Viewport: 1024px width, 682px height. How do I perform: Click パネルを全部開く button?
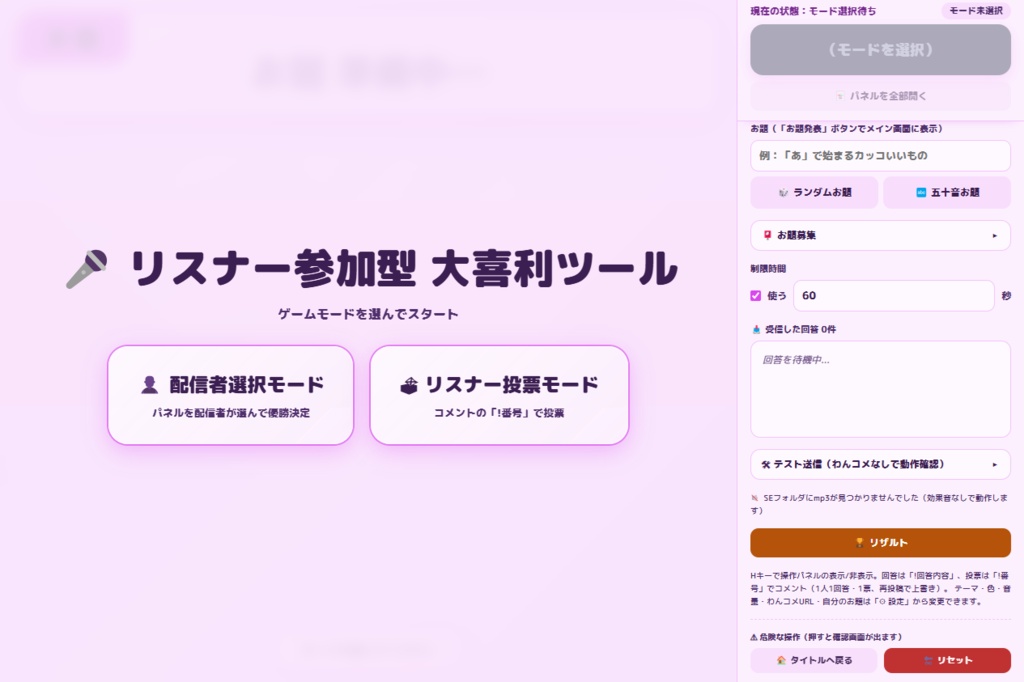coord(880,96)
